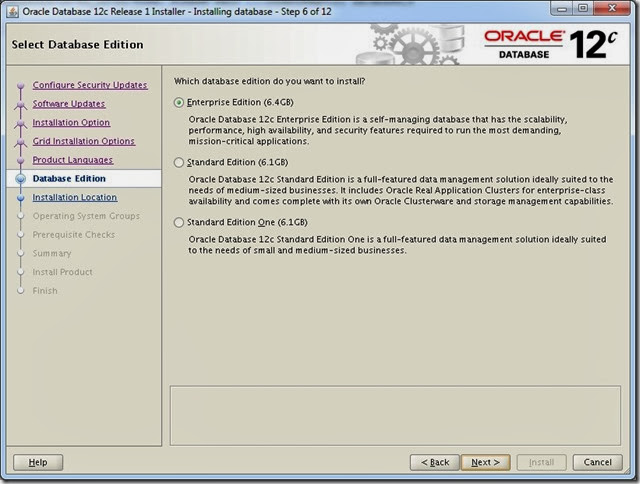Click the empty message area box

pyautogui.click(x=395, y=415)
